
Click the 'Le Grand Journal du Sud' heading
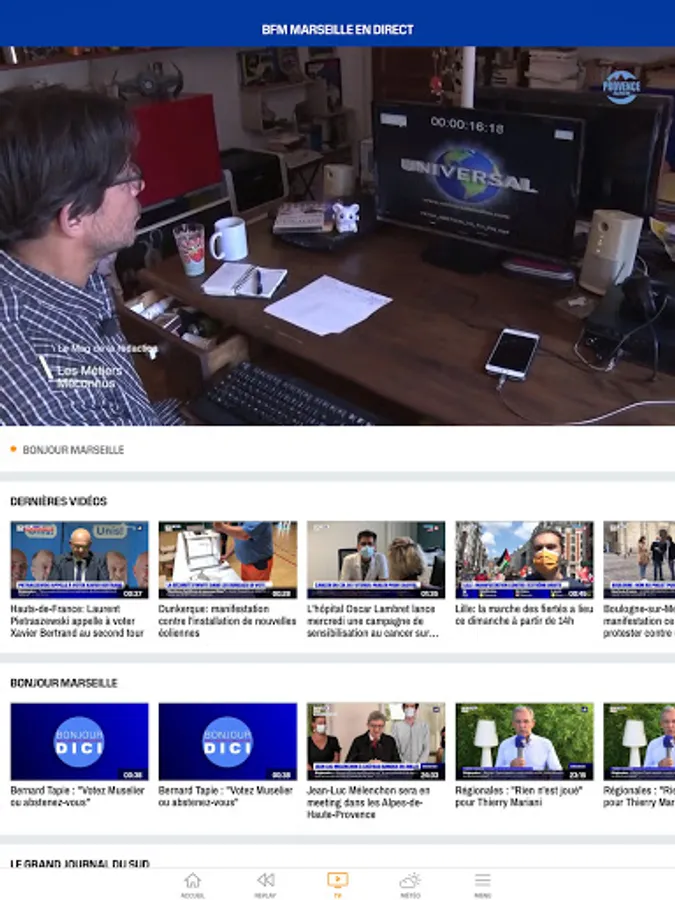click(80, 863)
